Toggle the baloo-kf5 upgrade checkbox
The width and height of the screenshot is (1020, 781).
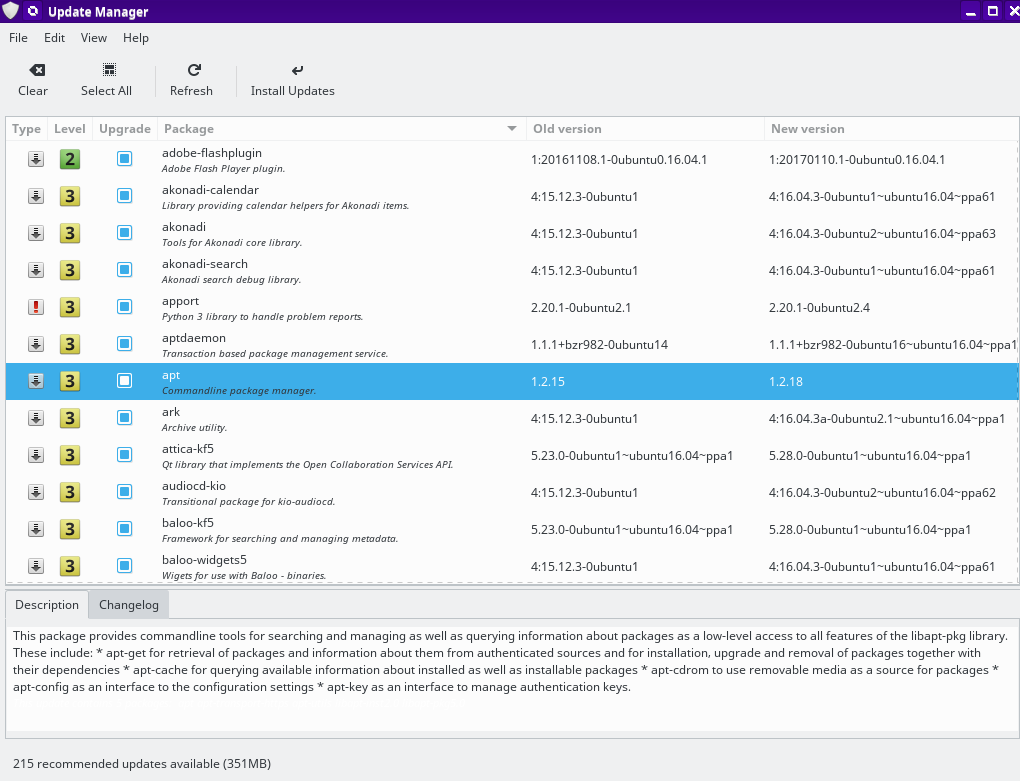[x=125, y=529]
